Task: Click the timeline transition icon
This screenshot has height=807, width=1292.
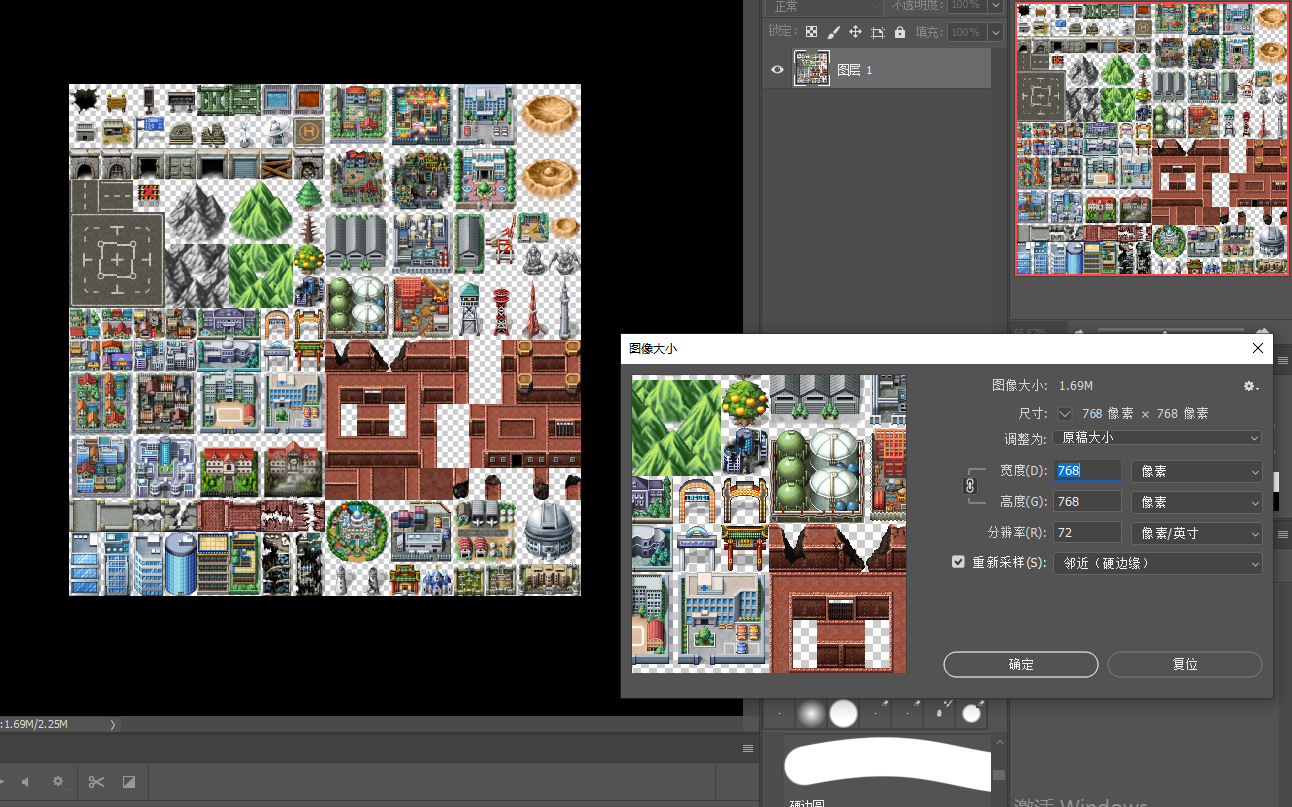Action: click(x=129, y=781)
